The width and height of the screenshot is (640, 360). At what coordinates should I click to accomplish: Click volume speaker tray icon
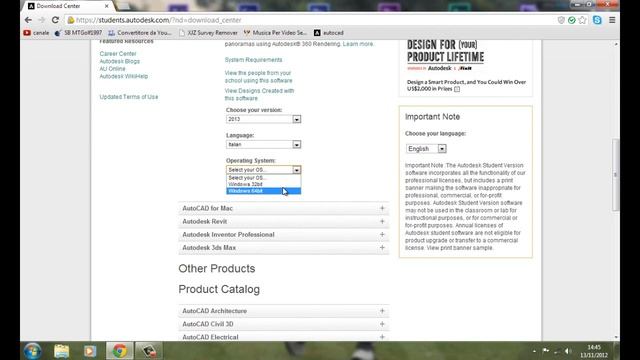pyautogui.click(x=568, y=351)
